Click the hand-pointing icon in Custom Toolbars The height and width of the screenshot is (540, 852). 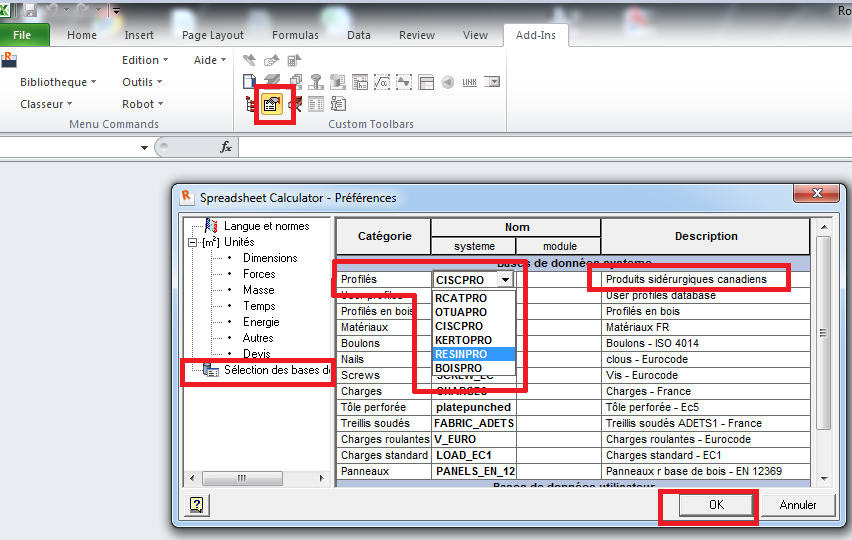[271, 60]
